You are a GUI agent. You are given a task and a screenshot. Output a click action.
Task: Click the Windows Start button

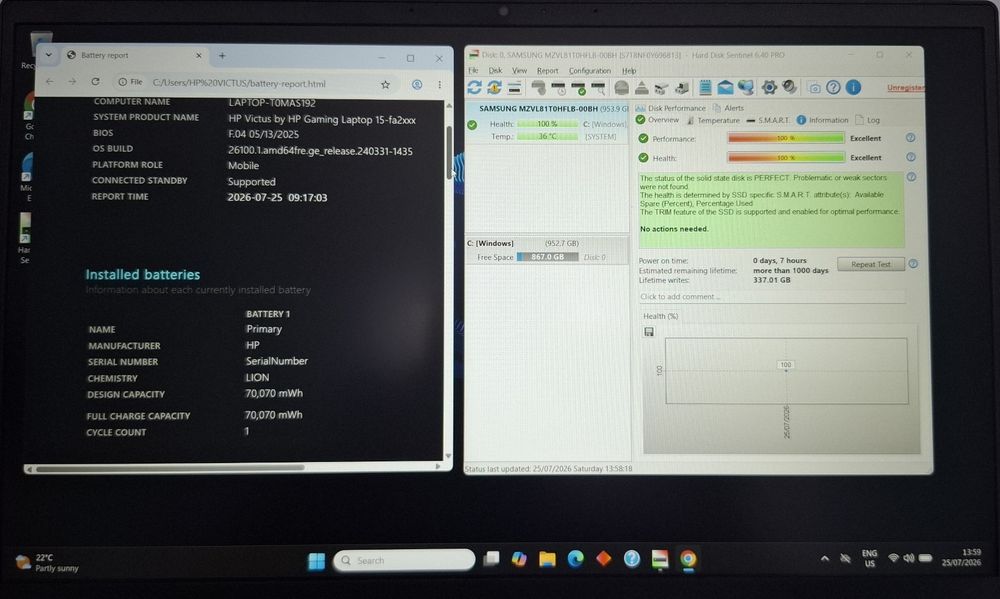pyautogui.click(x=316, y=561)
